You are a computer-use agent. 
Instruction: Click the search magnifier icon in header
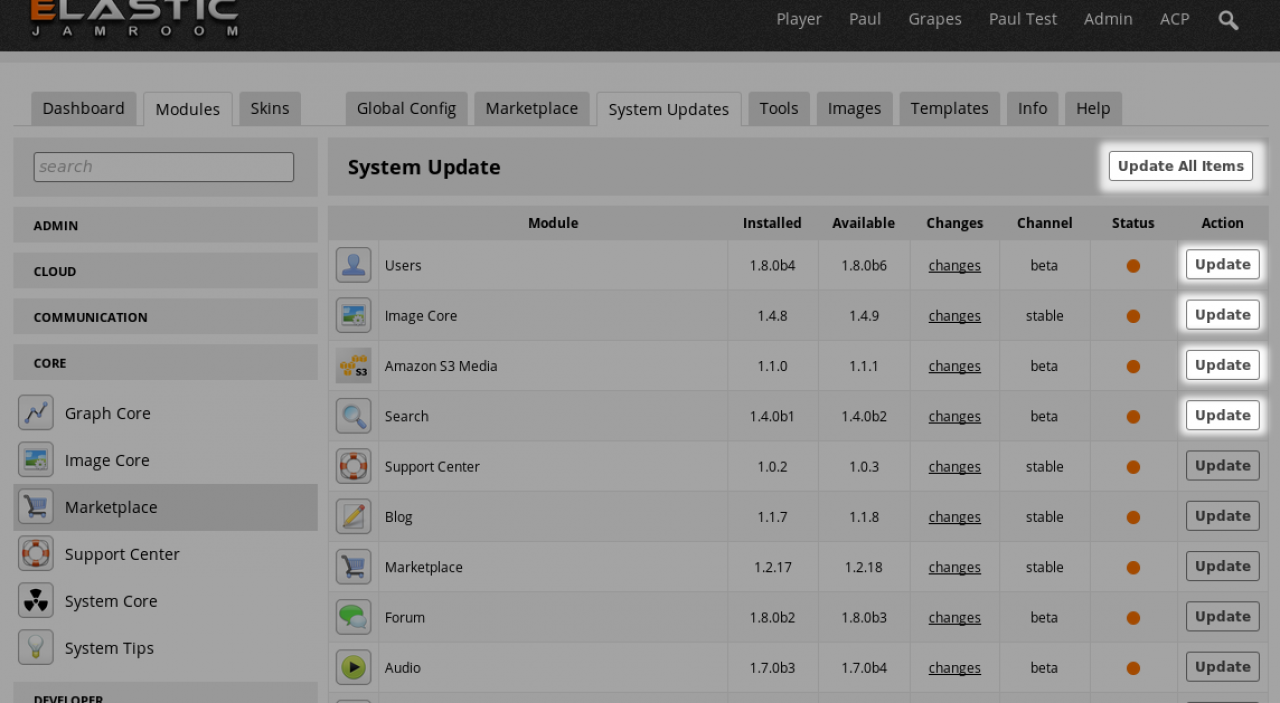coord(1228,20)
